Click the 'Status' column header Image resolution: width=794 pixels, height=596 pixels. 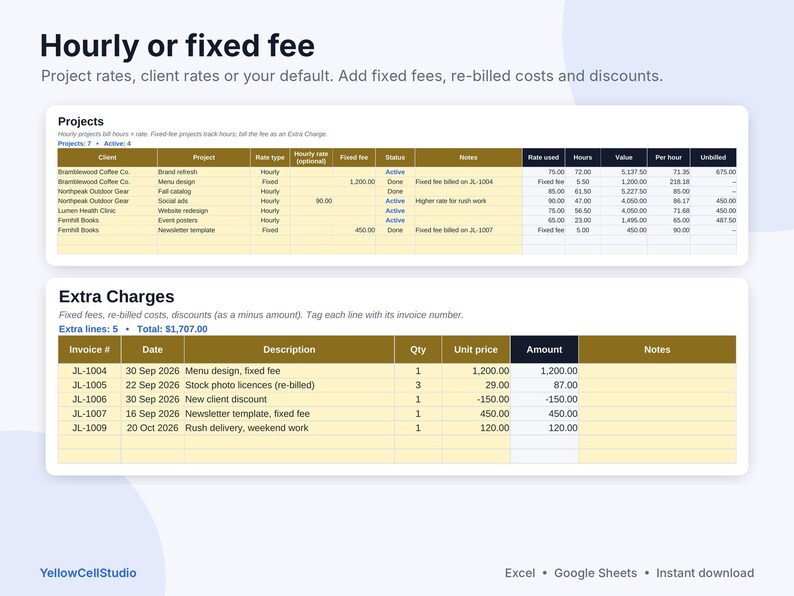click(395, 157)
